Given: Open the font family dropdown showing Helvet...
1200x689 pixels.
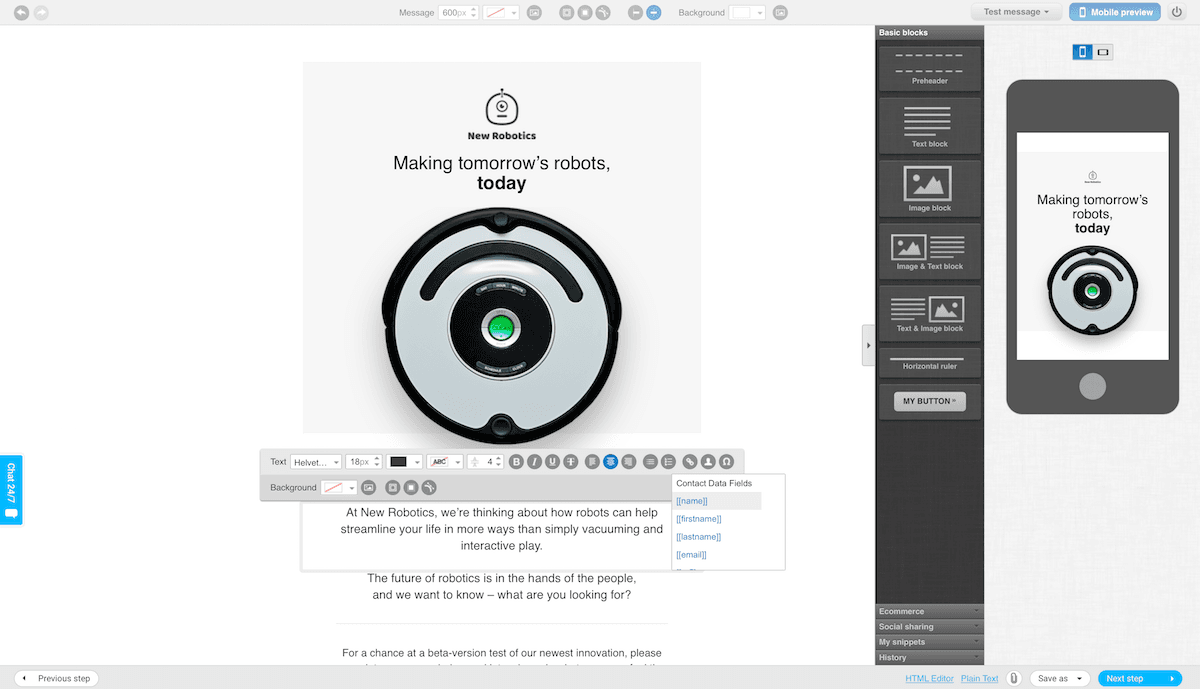Looking at the screenshot, I should (x=316, y=462).
